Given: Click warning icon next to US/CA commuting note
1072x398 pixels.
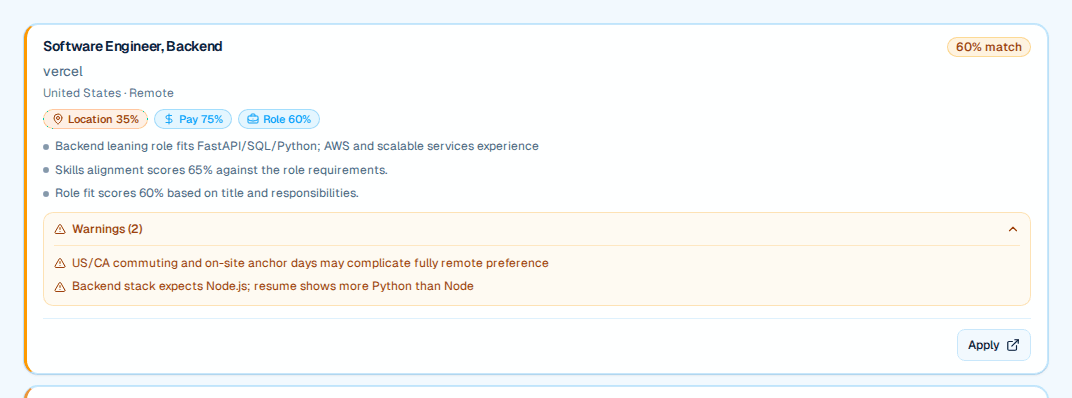Looking at the screenshot, I should pyautogui.click(x=60, y=263).
